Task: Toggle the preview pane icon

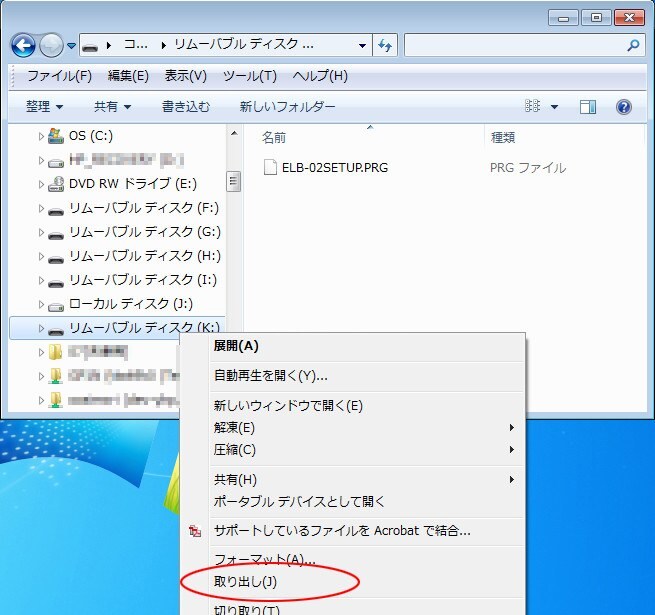Action: pos(588,107)
